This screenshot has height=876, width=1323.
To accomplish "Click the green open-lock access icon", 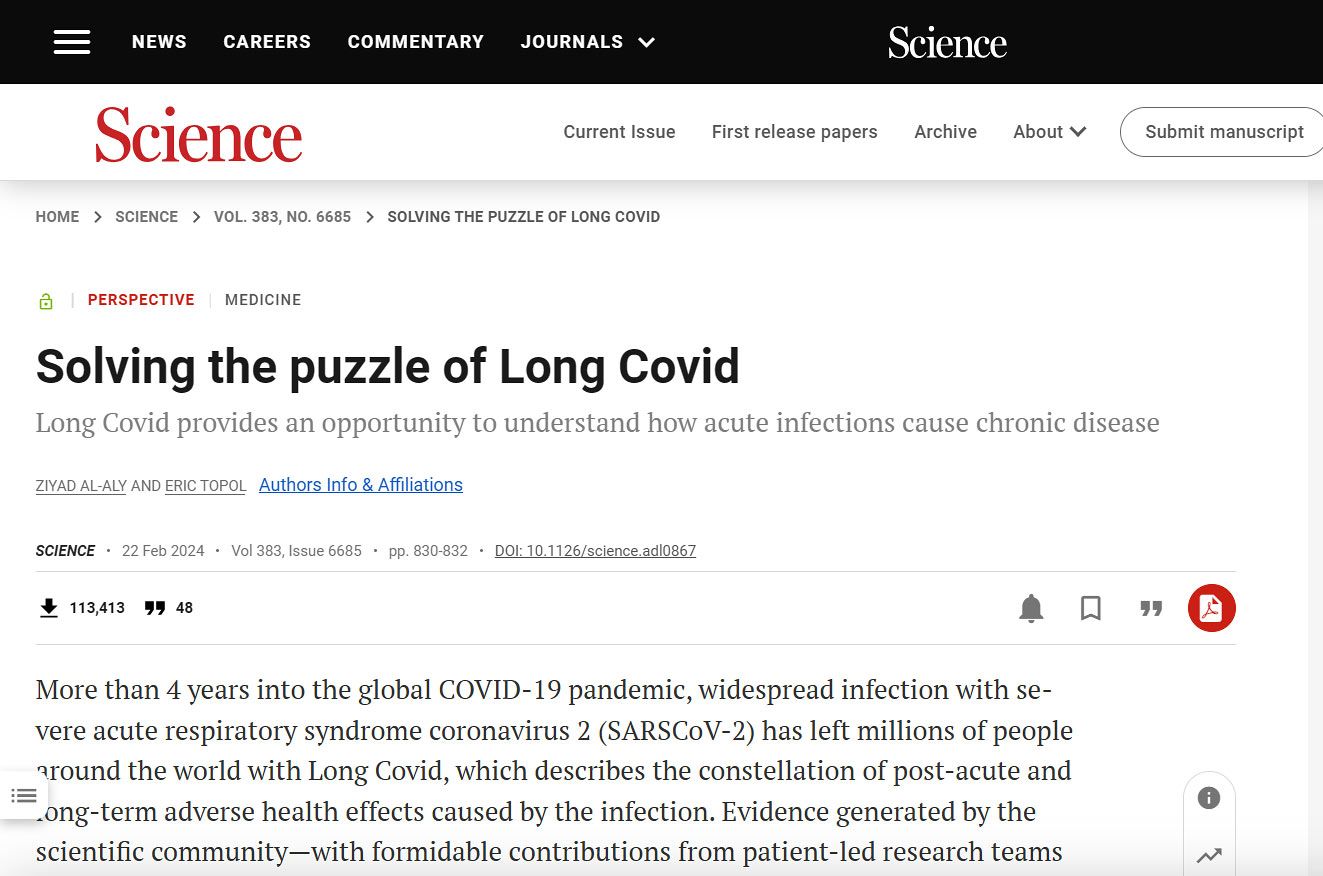I will (46, 301).
